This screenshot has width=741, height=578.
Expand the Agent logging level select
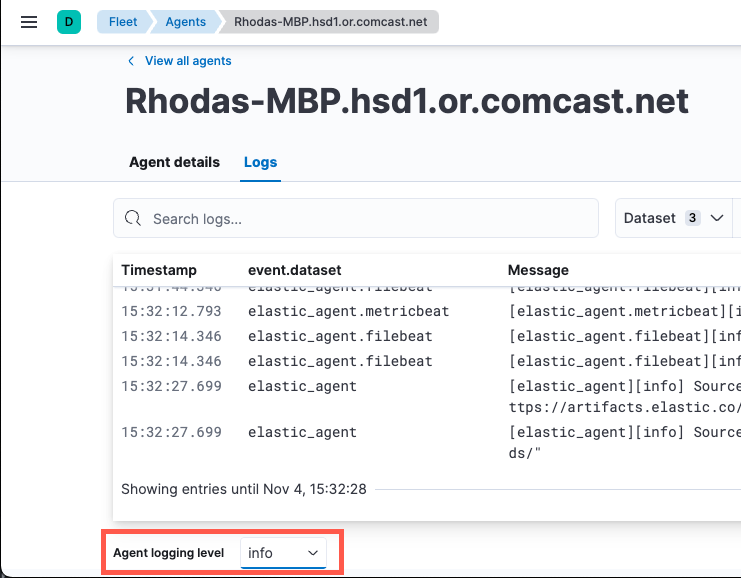(284, 552)
